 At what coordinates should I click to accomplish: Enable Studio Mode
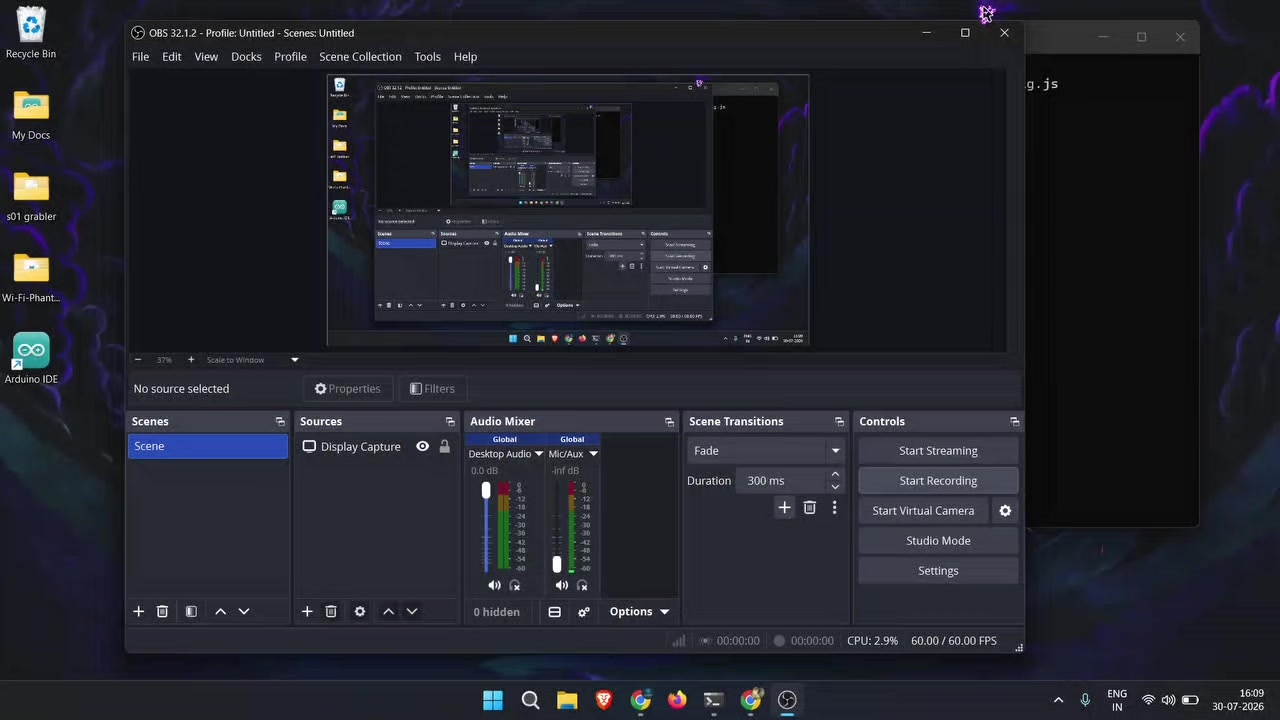coord(938,541)
